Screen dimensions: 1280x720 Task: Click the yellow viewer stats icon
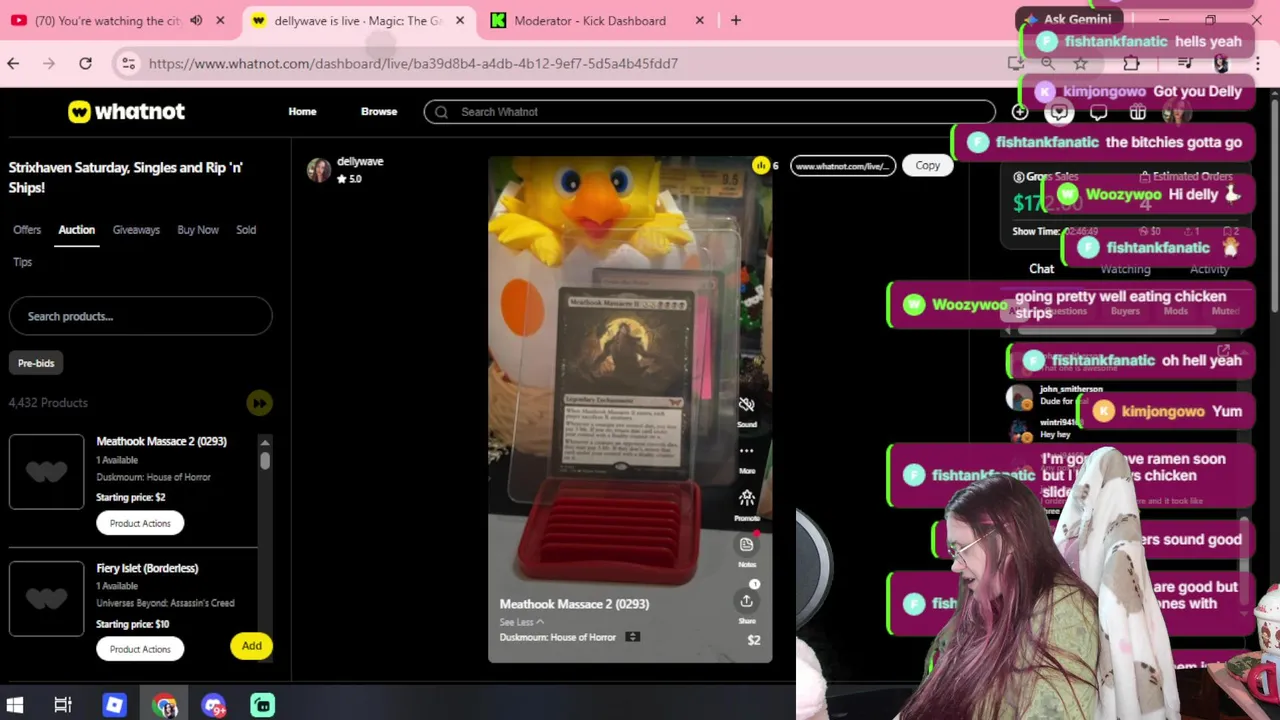pyautogui.click(x=761, y=166)
